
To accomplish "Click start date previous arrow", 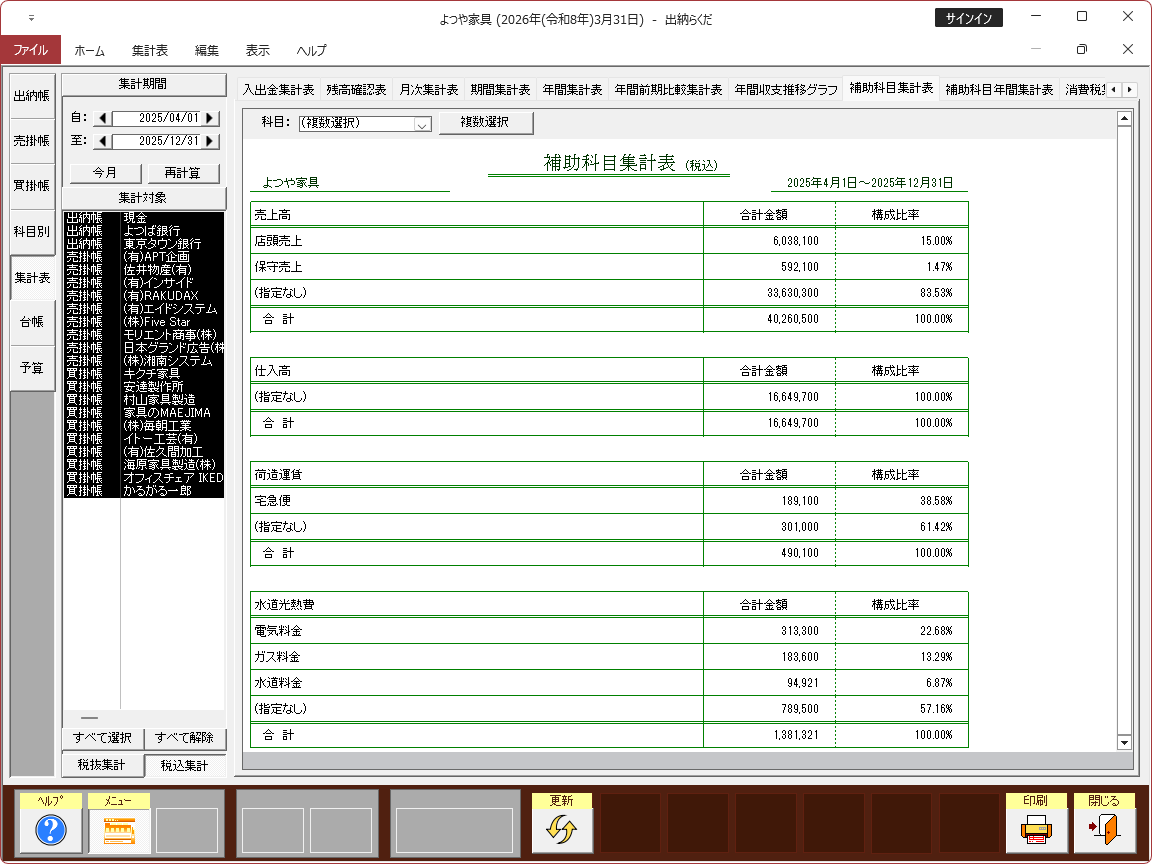I will click(x=103, y=118).
